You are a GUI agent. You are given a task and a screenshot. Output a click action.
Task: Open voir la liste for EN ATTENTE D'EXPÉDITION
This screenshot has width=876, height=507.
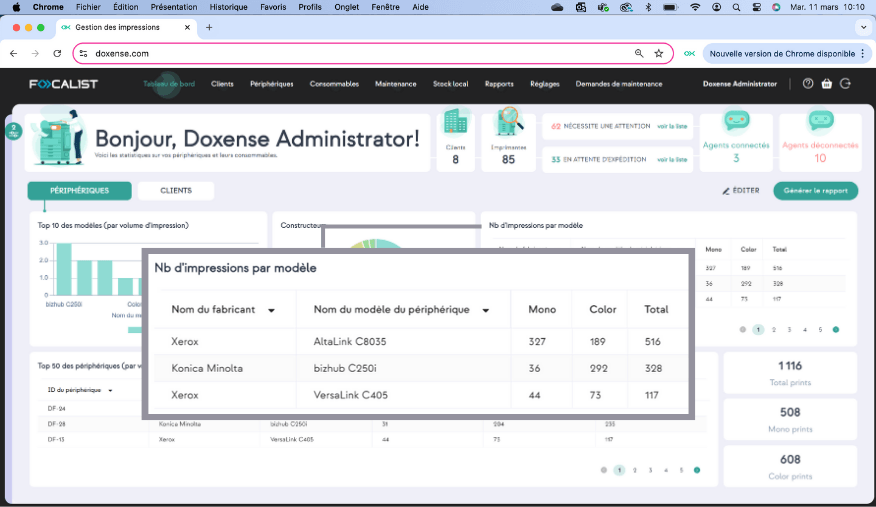coord(672,160)
